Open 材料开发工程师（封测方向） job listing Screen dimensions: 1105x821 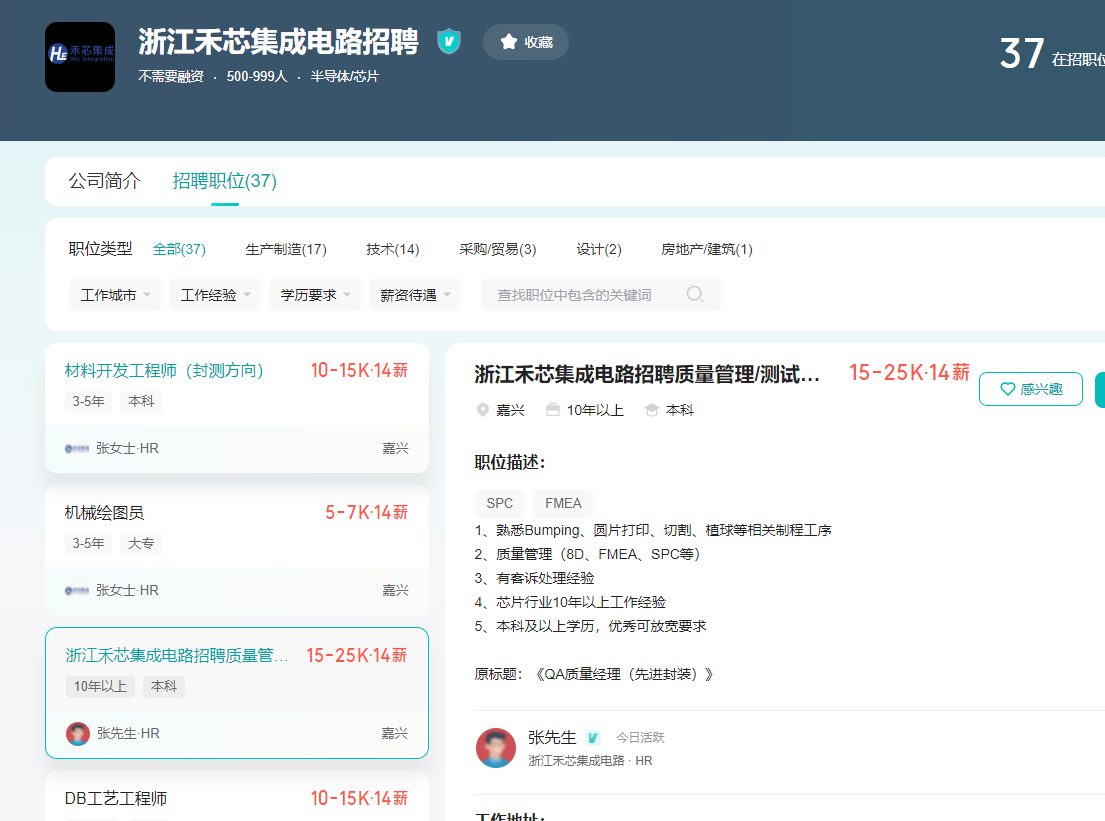pyautogui.click(x=163, y=371)
